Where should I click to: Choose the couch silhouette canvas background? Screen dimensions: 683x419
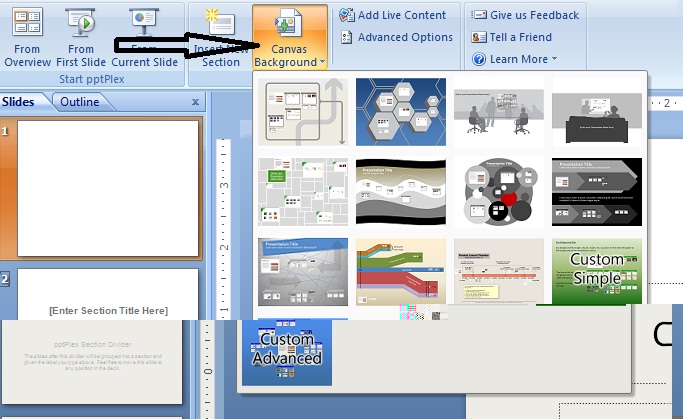click(597, 112)
